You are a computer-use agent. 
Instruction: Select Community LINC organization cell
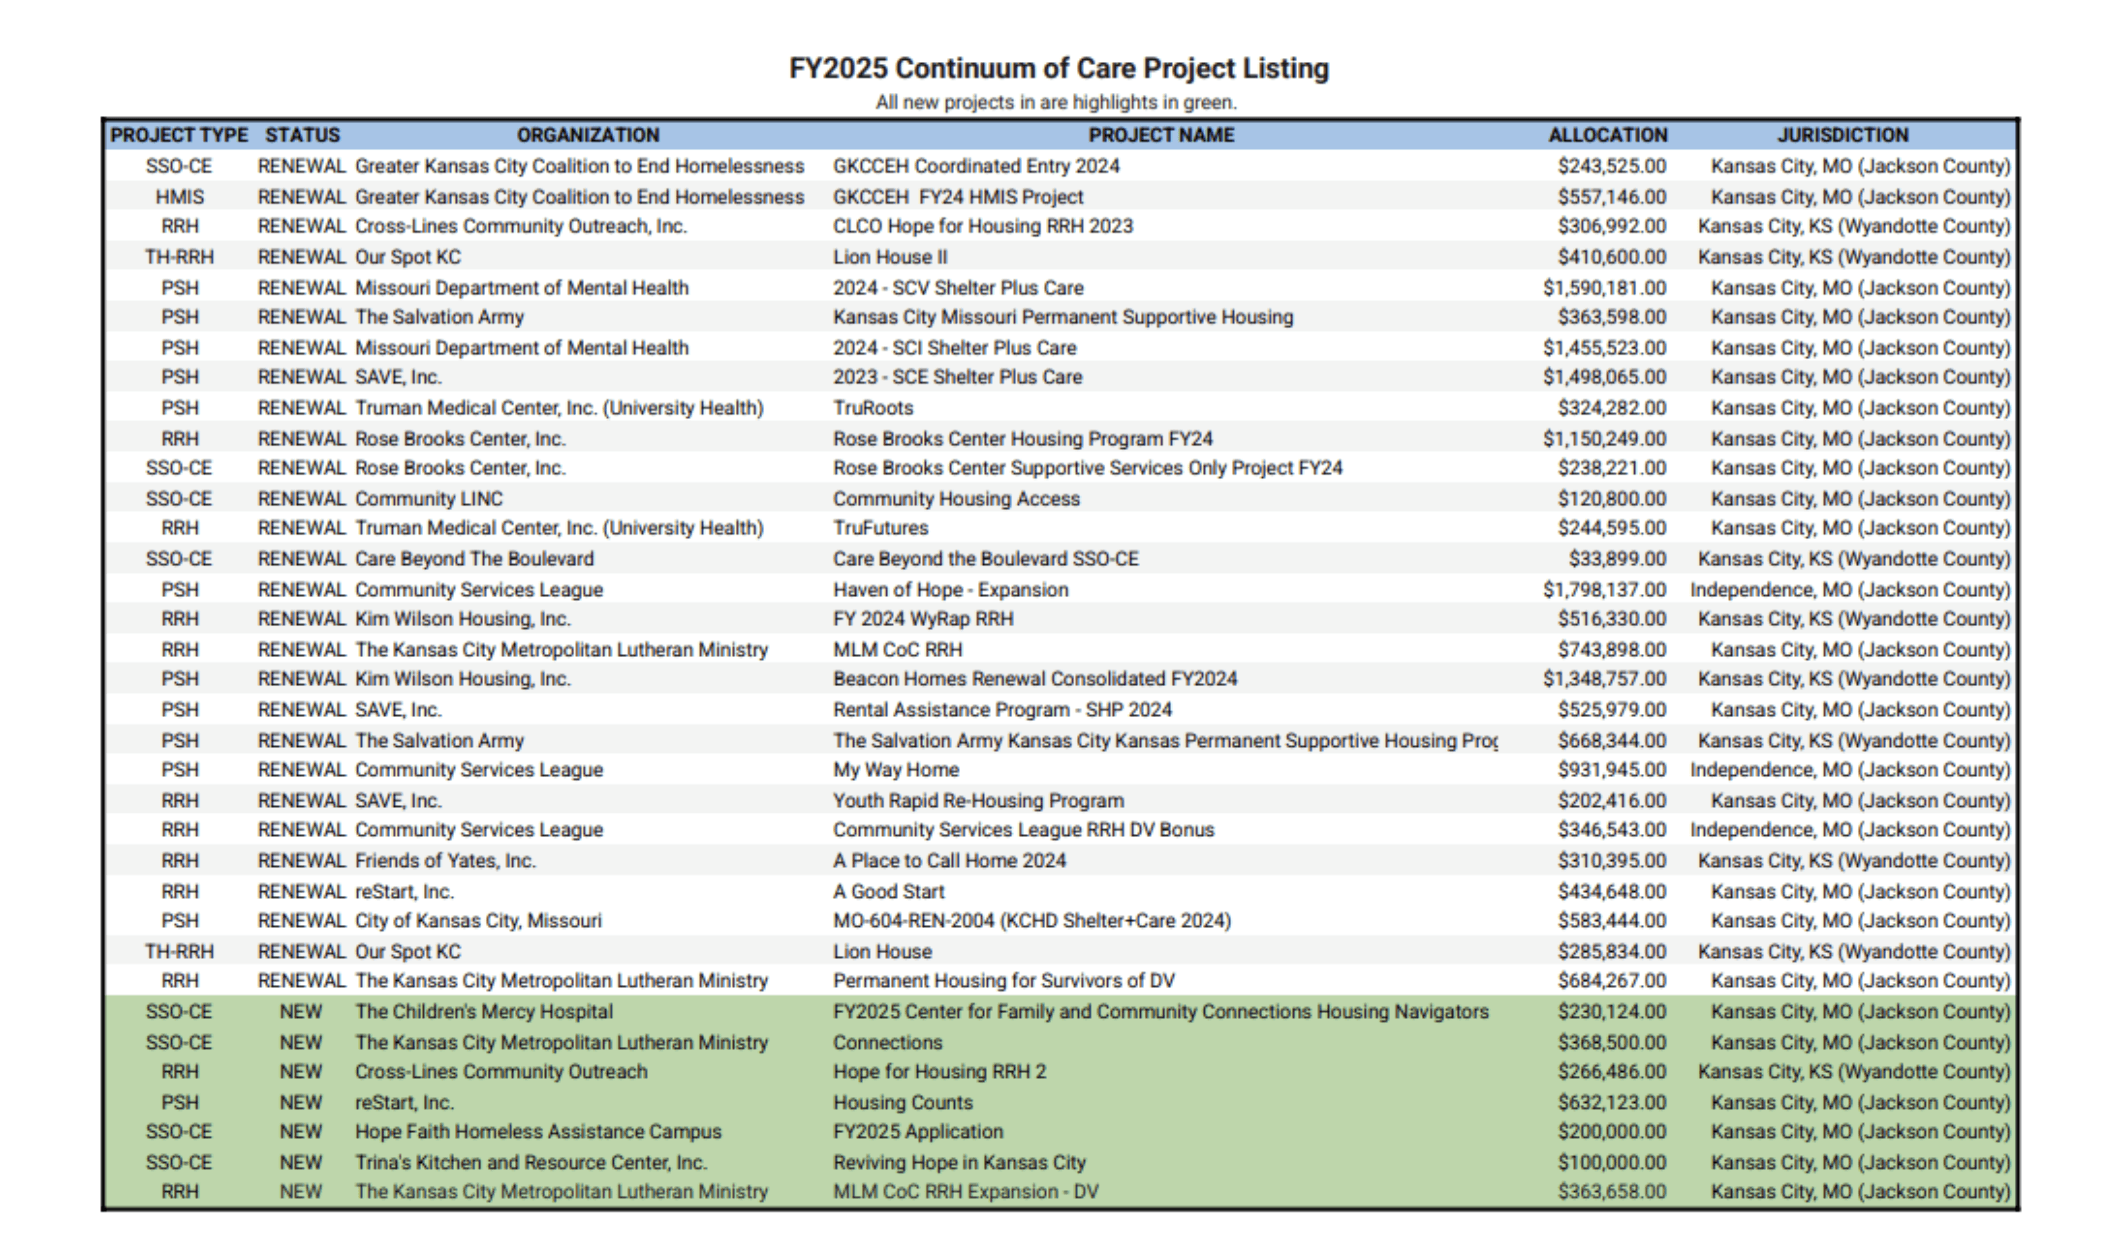429,499
